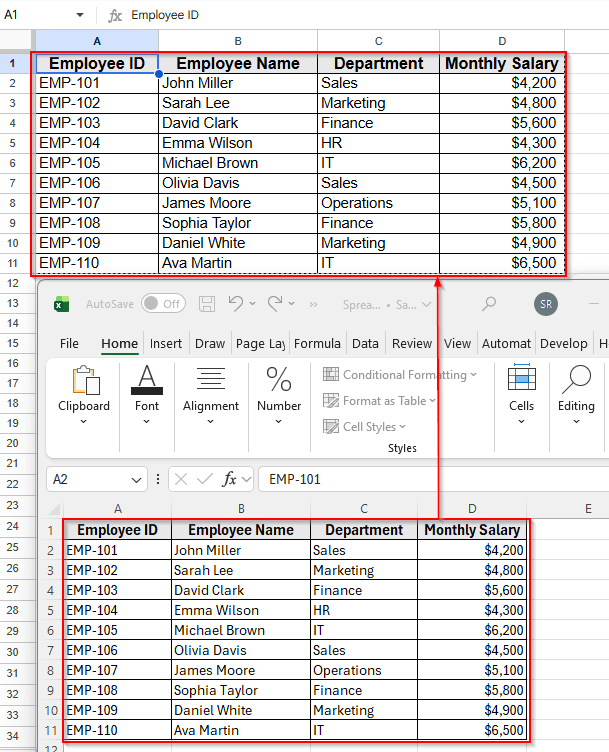
Task: Click the Undo arrow icon
Action: 235,304
